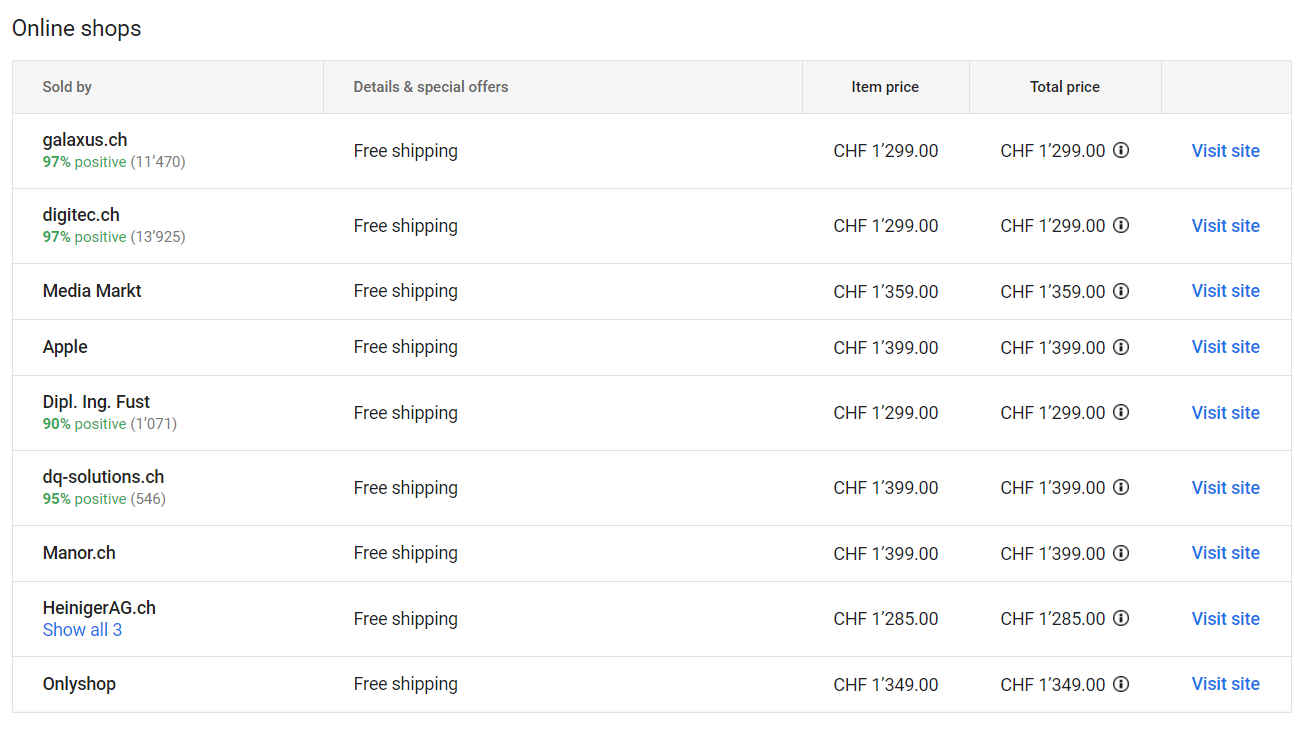Click info icon in Apple row
This screenshot has height=730, width=1310.
point(1121,347)
